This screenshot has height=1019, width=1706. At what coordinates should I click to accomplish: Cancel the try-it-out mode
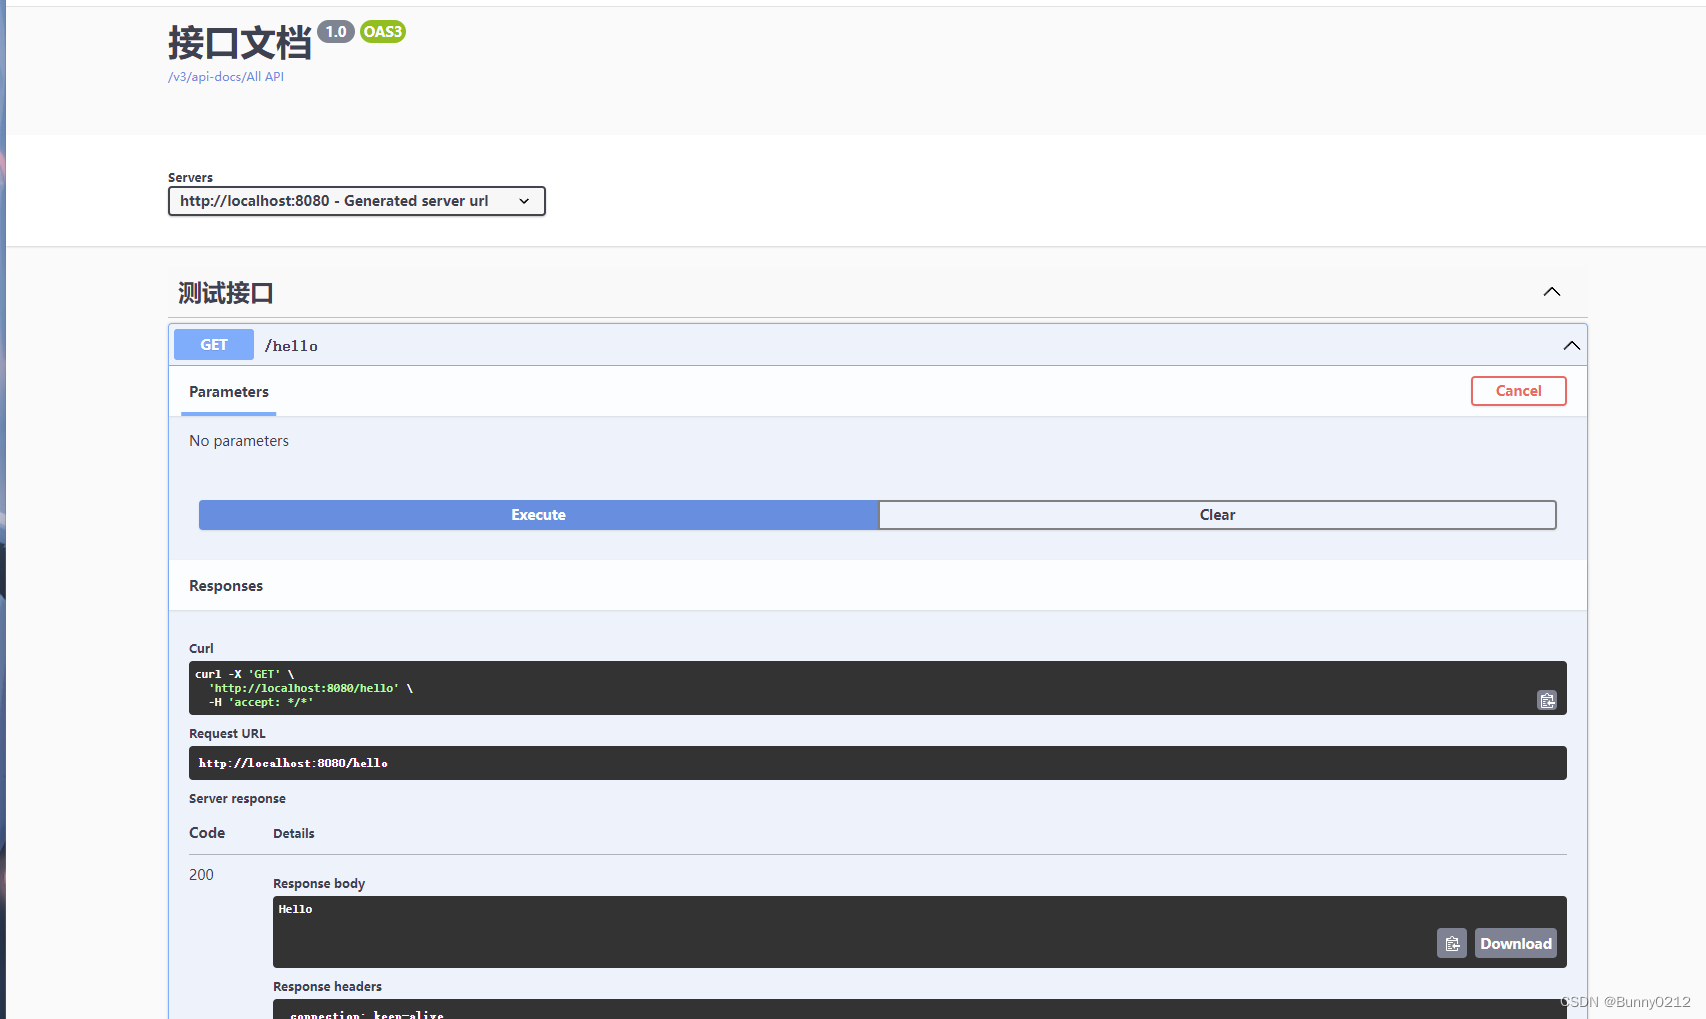[1519, 391]
